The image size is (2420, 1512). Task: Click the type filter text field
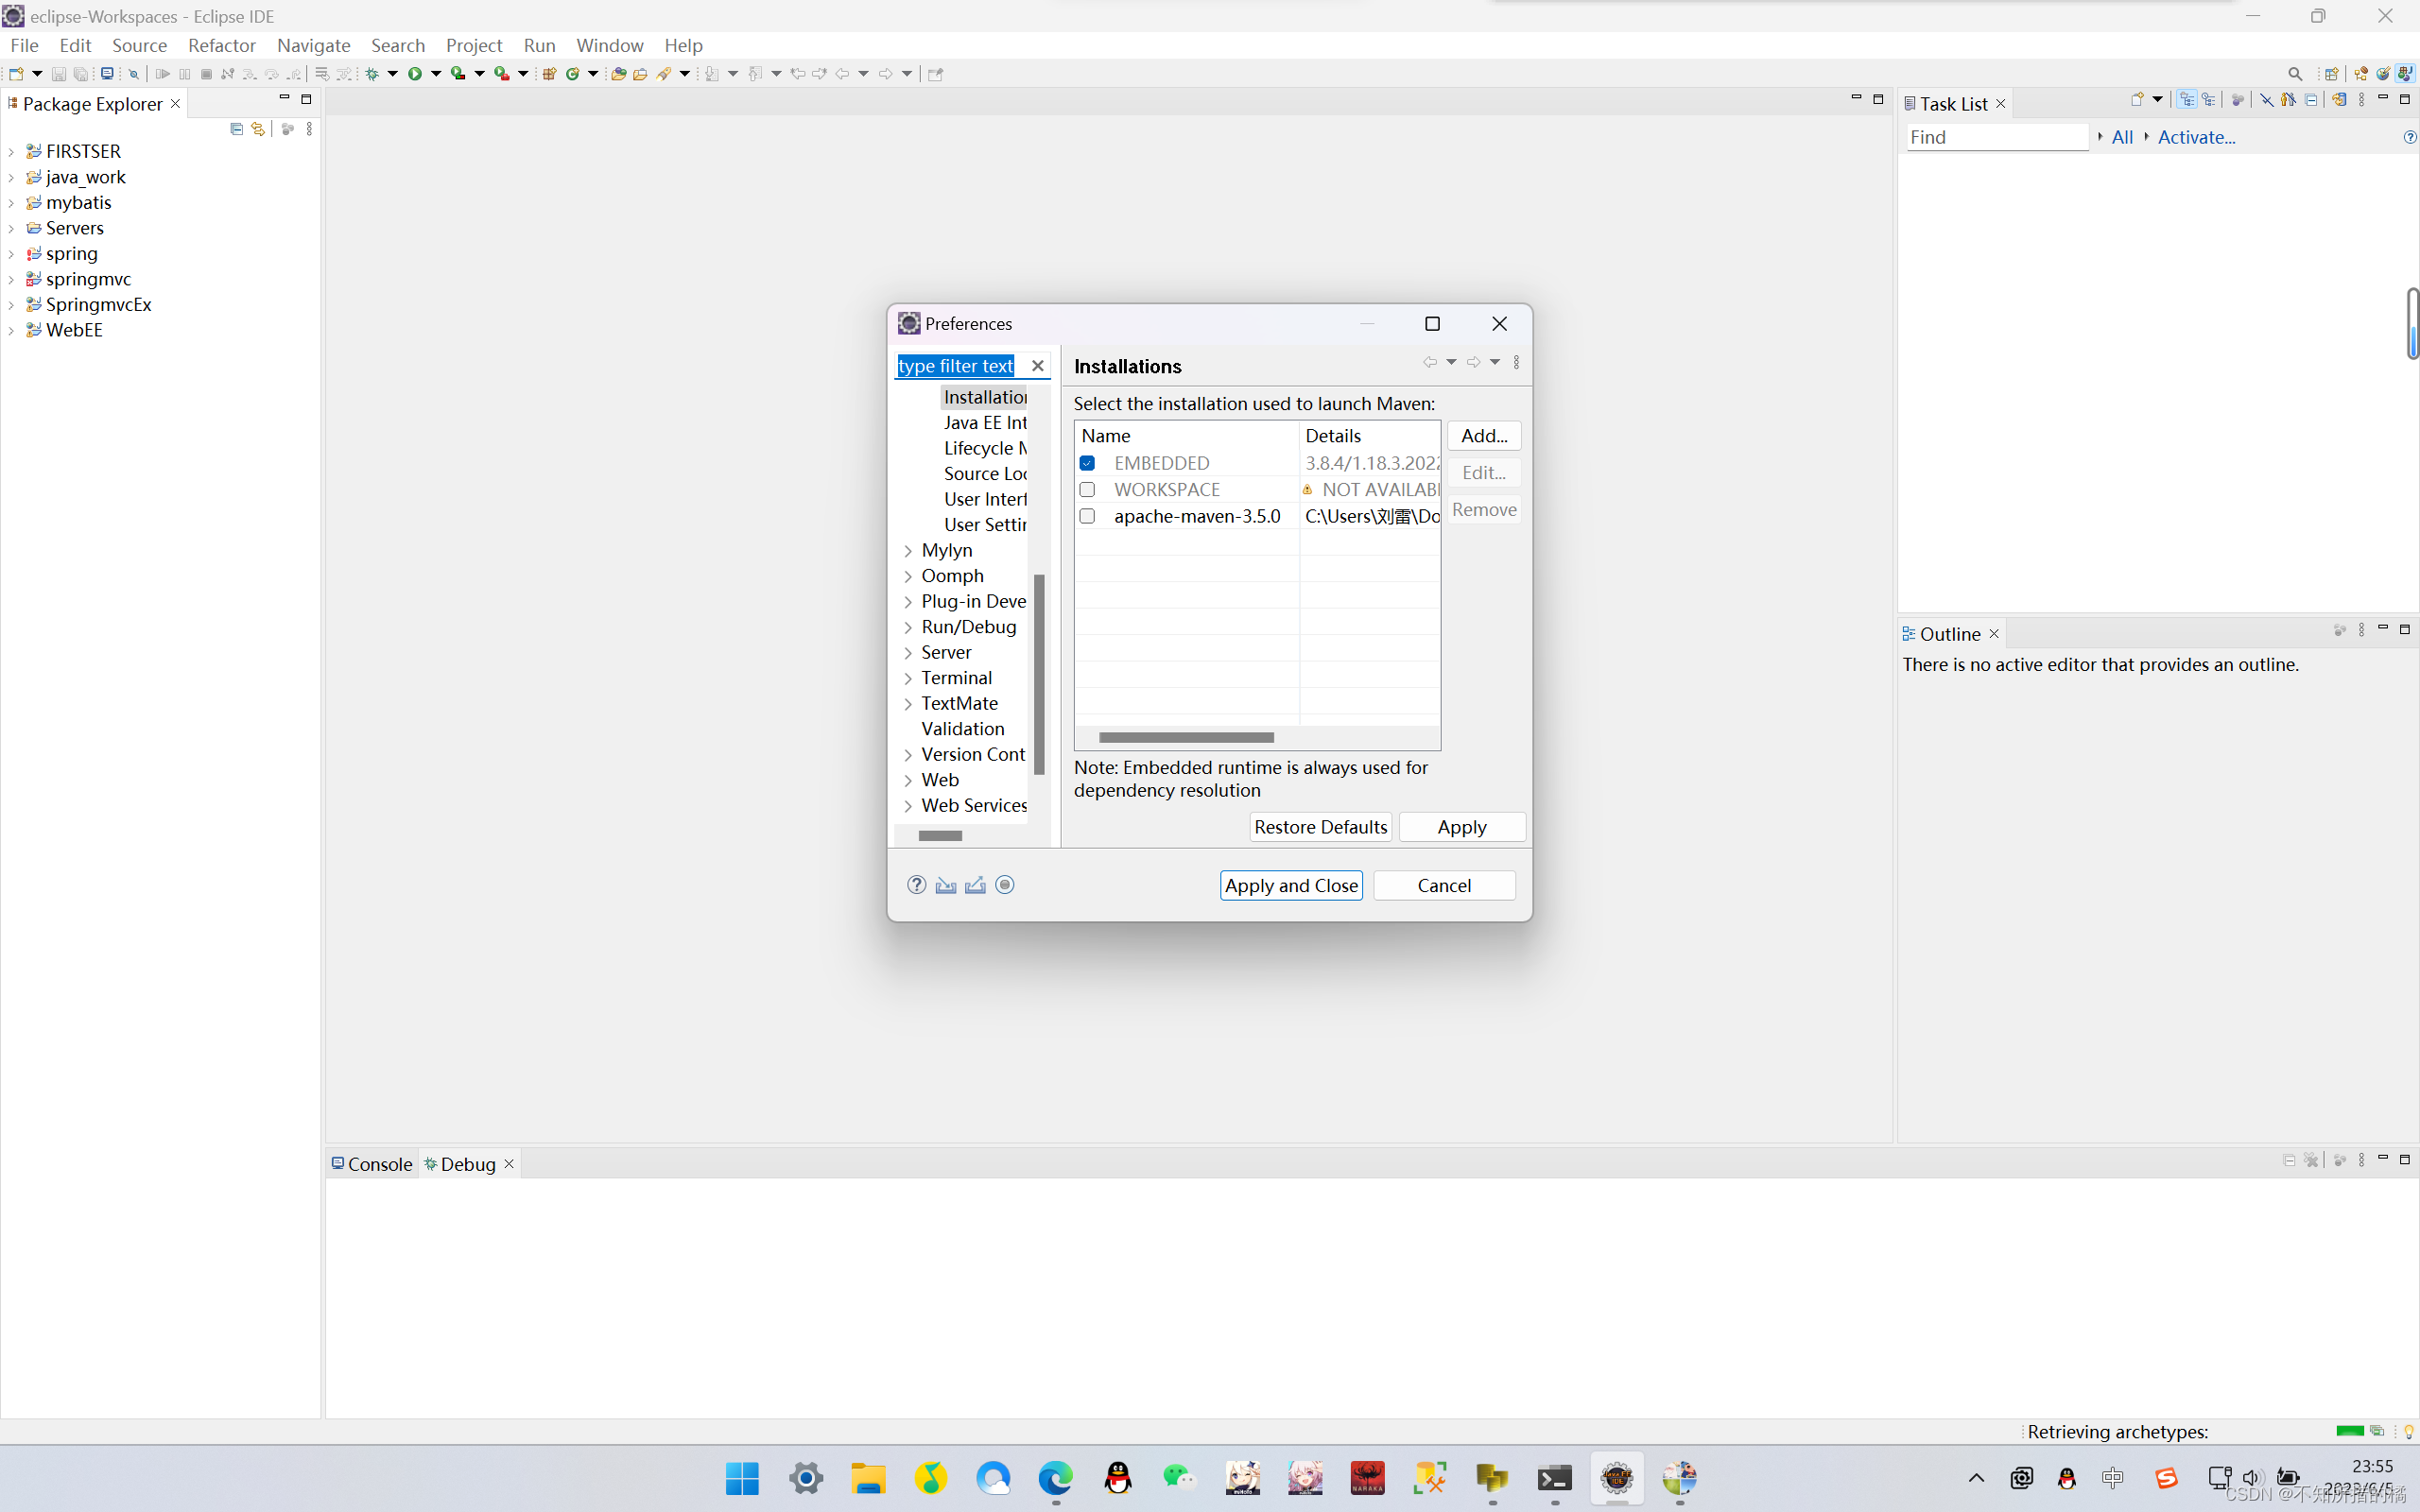(956, 366)
